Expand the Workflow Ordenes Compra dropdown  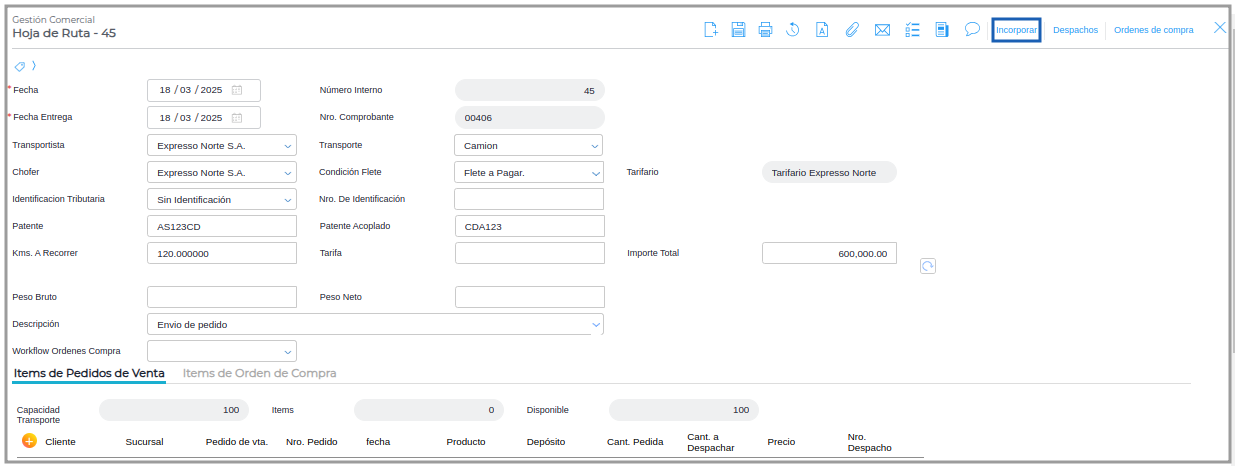(x=288, y=352)
